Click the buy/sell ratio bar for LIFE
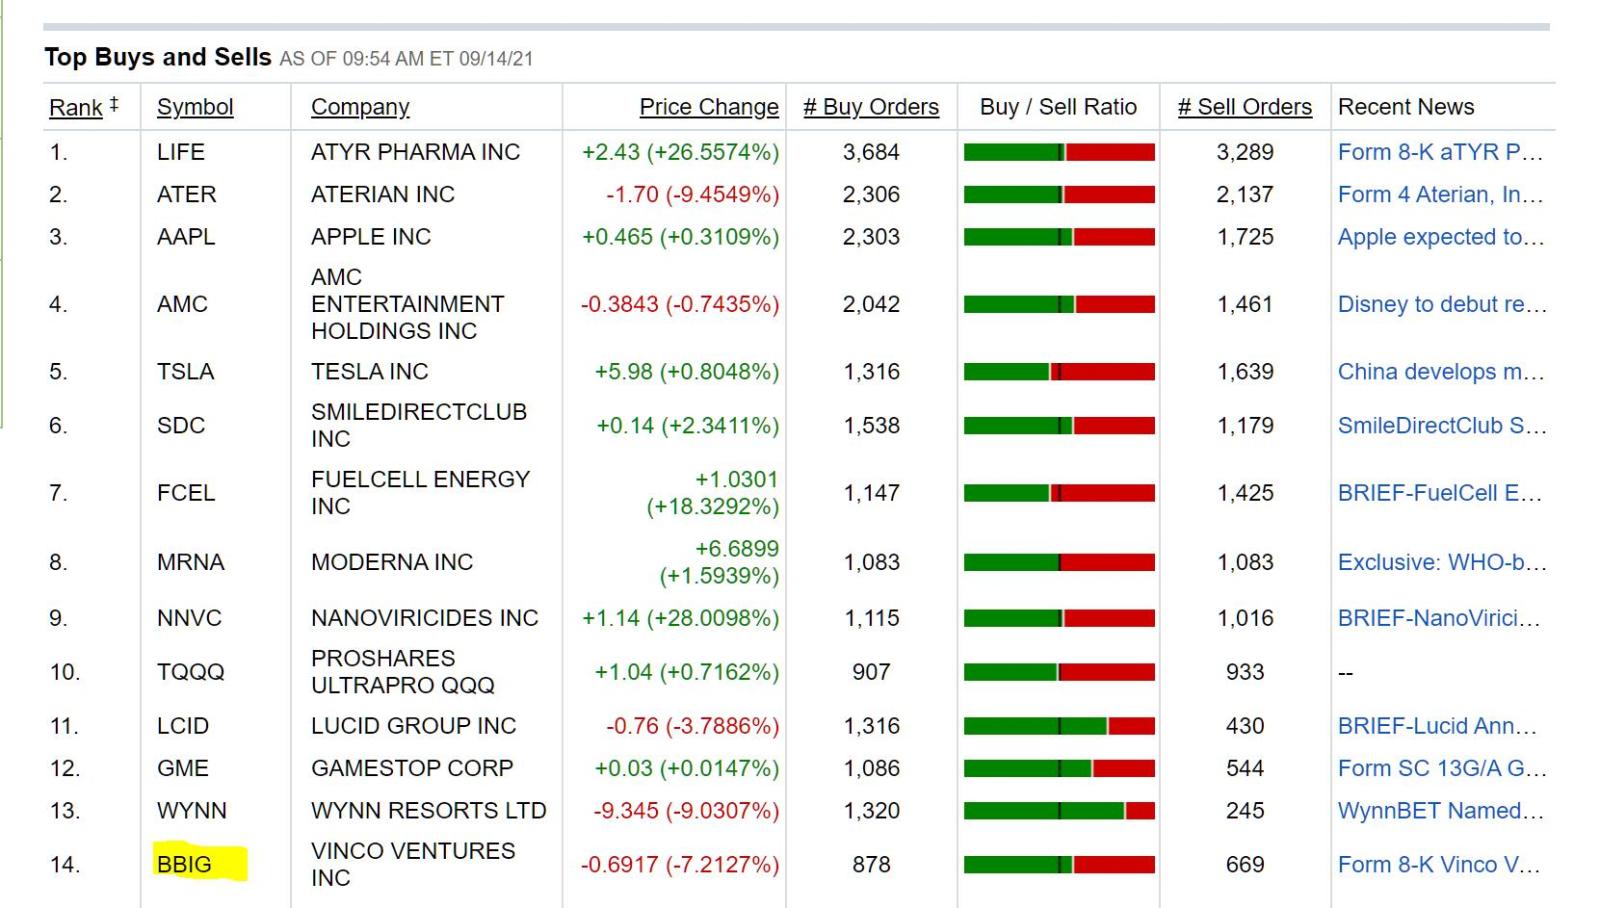 [1059, 152]
